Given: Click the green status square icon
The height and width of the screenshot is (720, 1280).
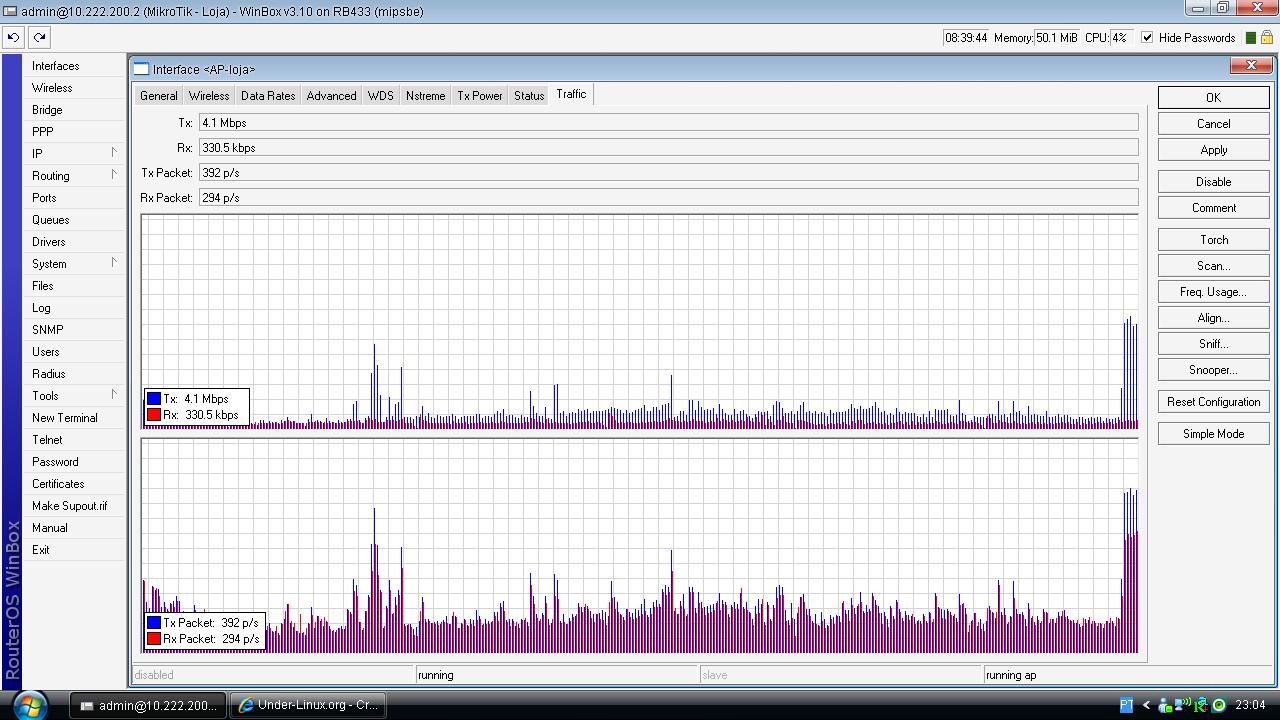Looking at the screenshot, I should coord(1250,38).
